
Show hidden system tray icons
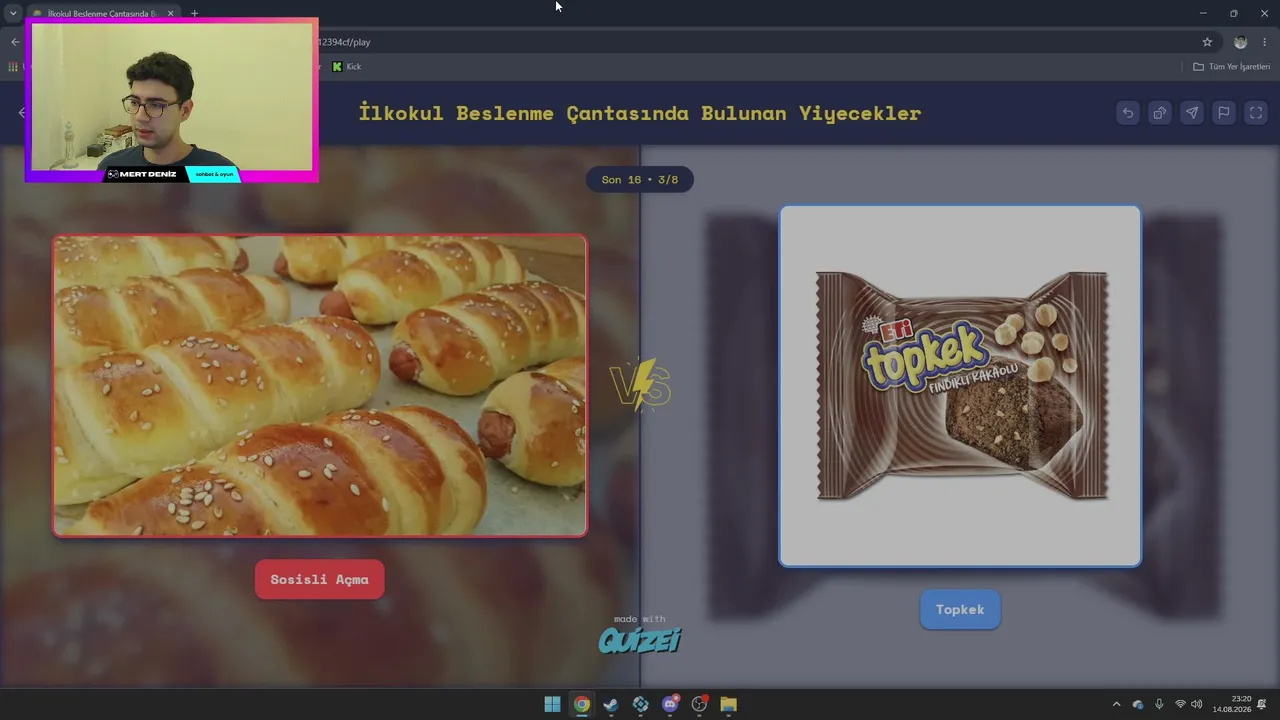pyautogui.click(x=1116, y=704)
